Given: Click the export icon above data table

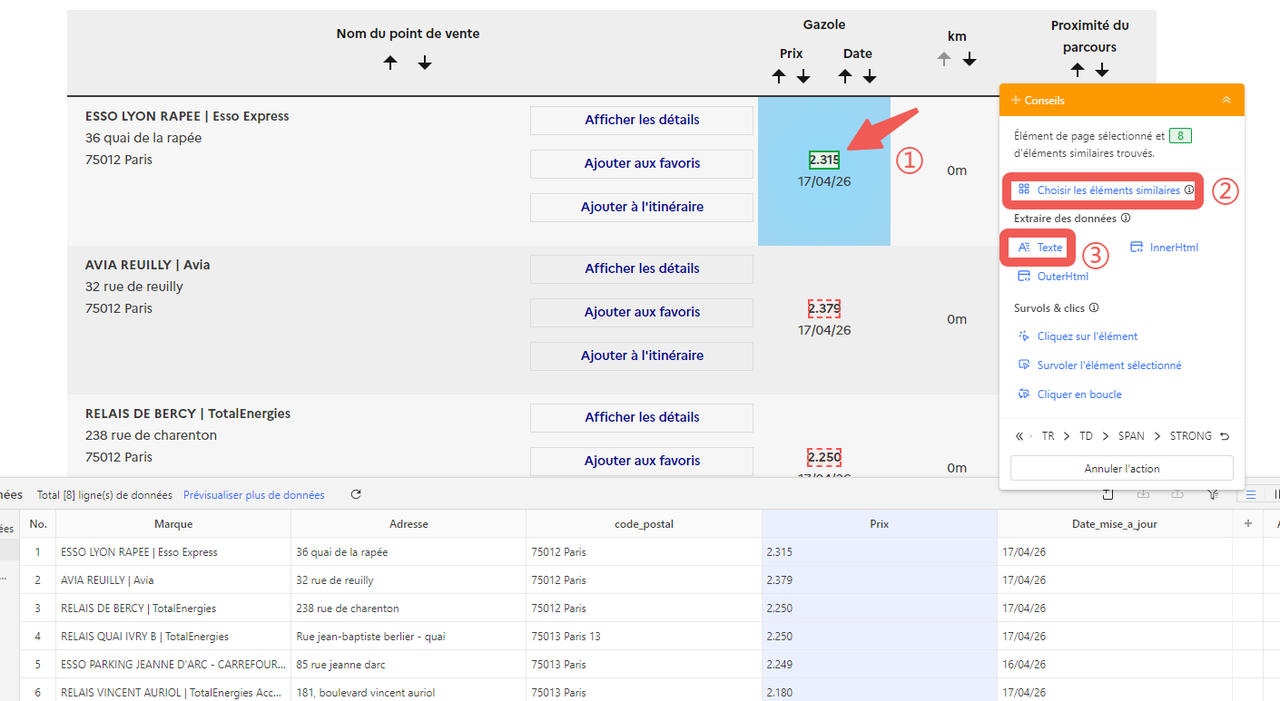Looking at the screenshot, I should click(1108, 495).
